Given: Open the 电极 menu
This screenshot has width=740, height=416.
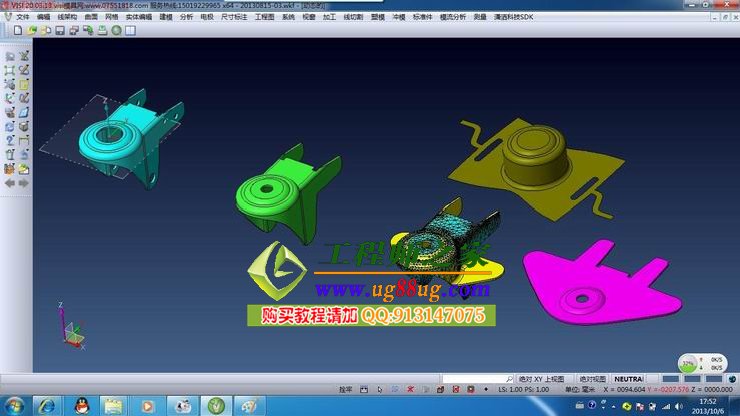Looking at the screenshot, I should 207,17.
